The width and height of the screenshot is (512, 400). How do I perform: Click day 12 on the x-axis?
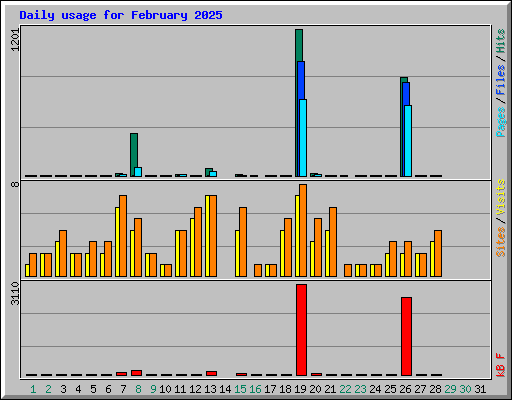point(195,389)
